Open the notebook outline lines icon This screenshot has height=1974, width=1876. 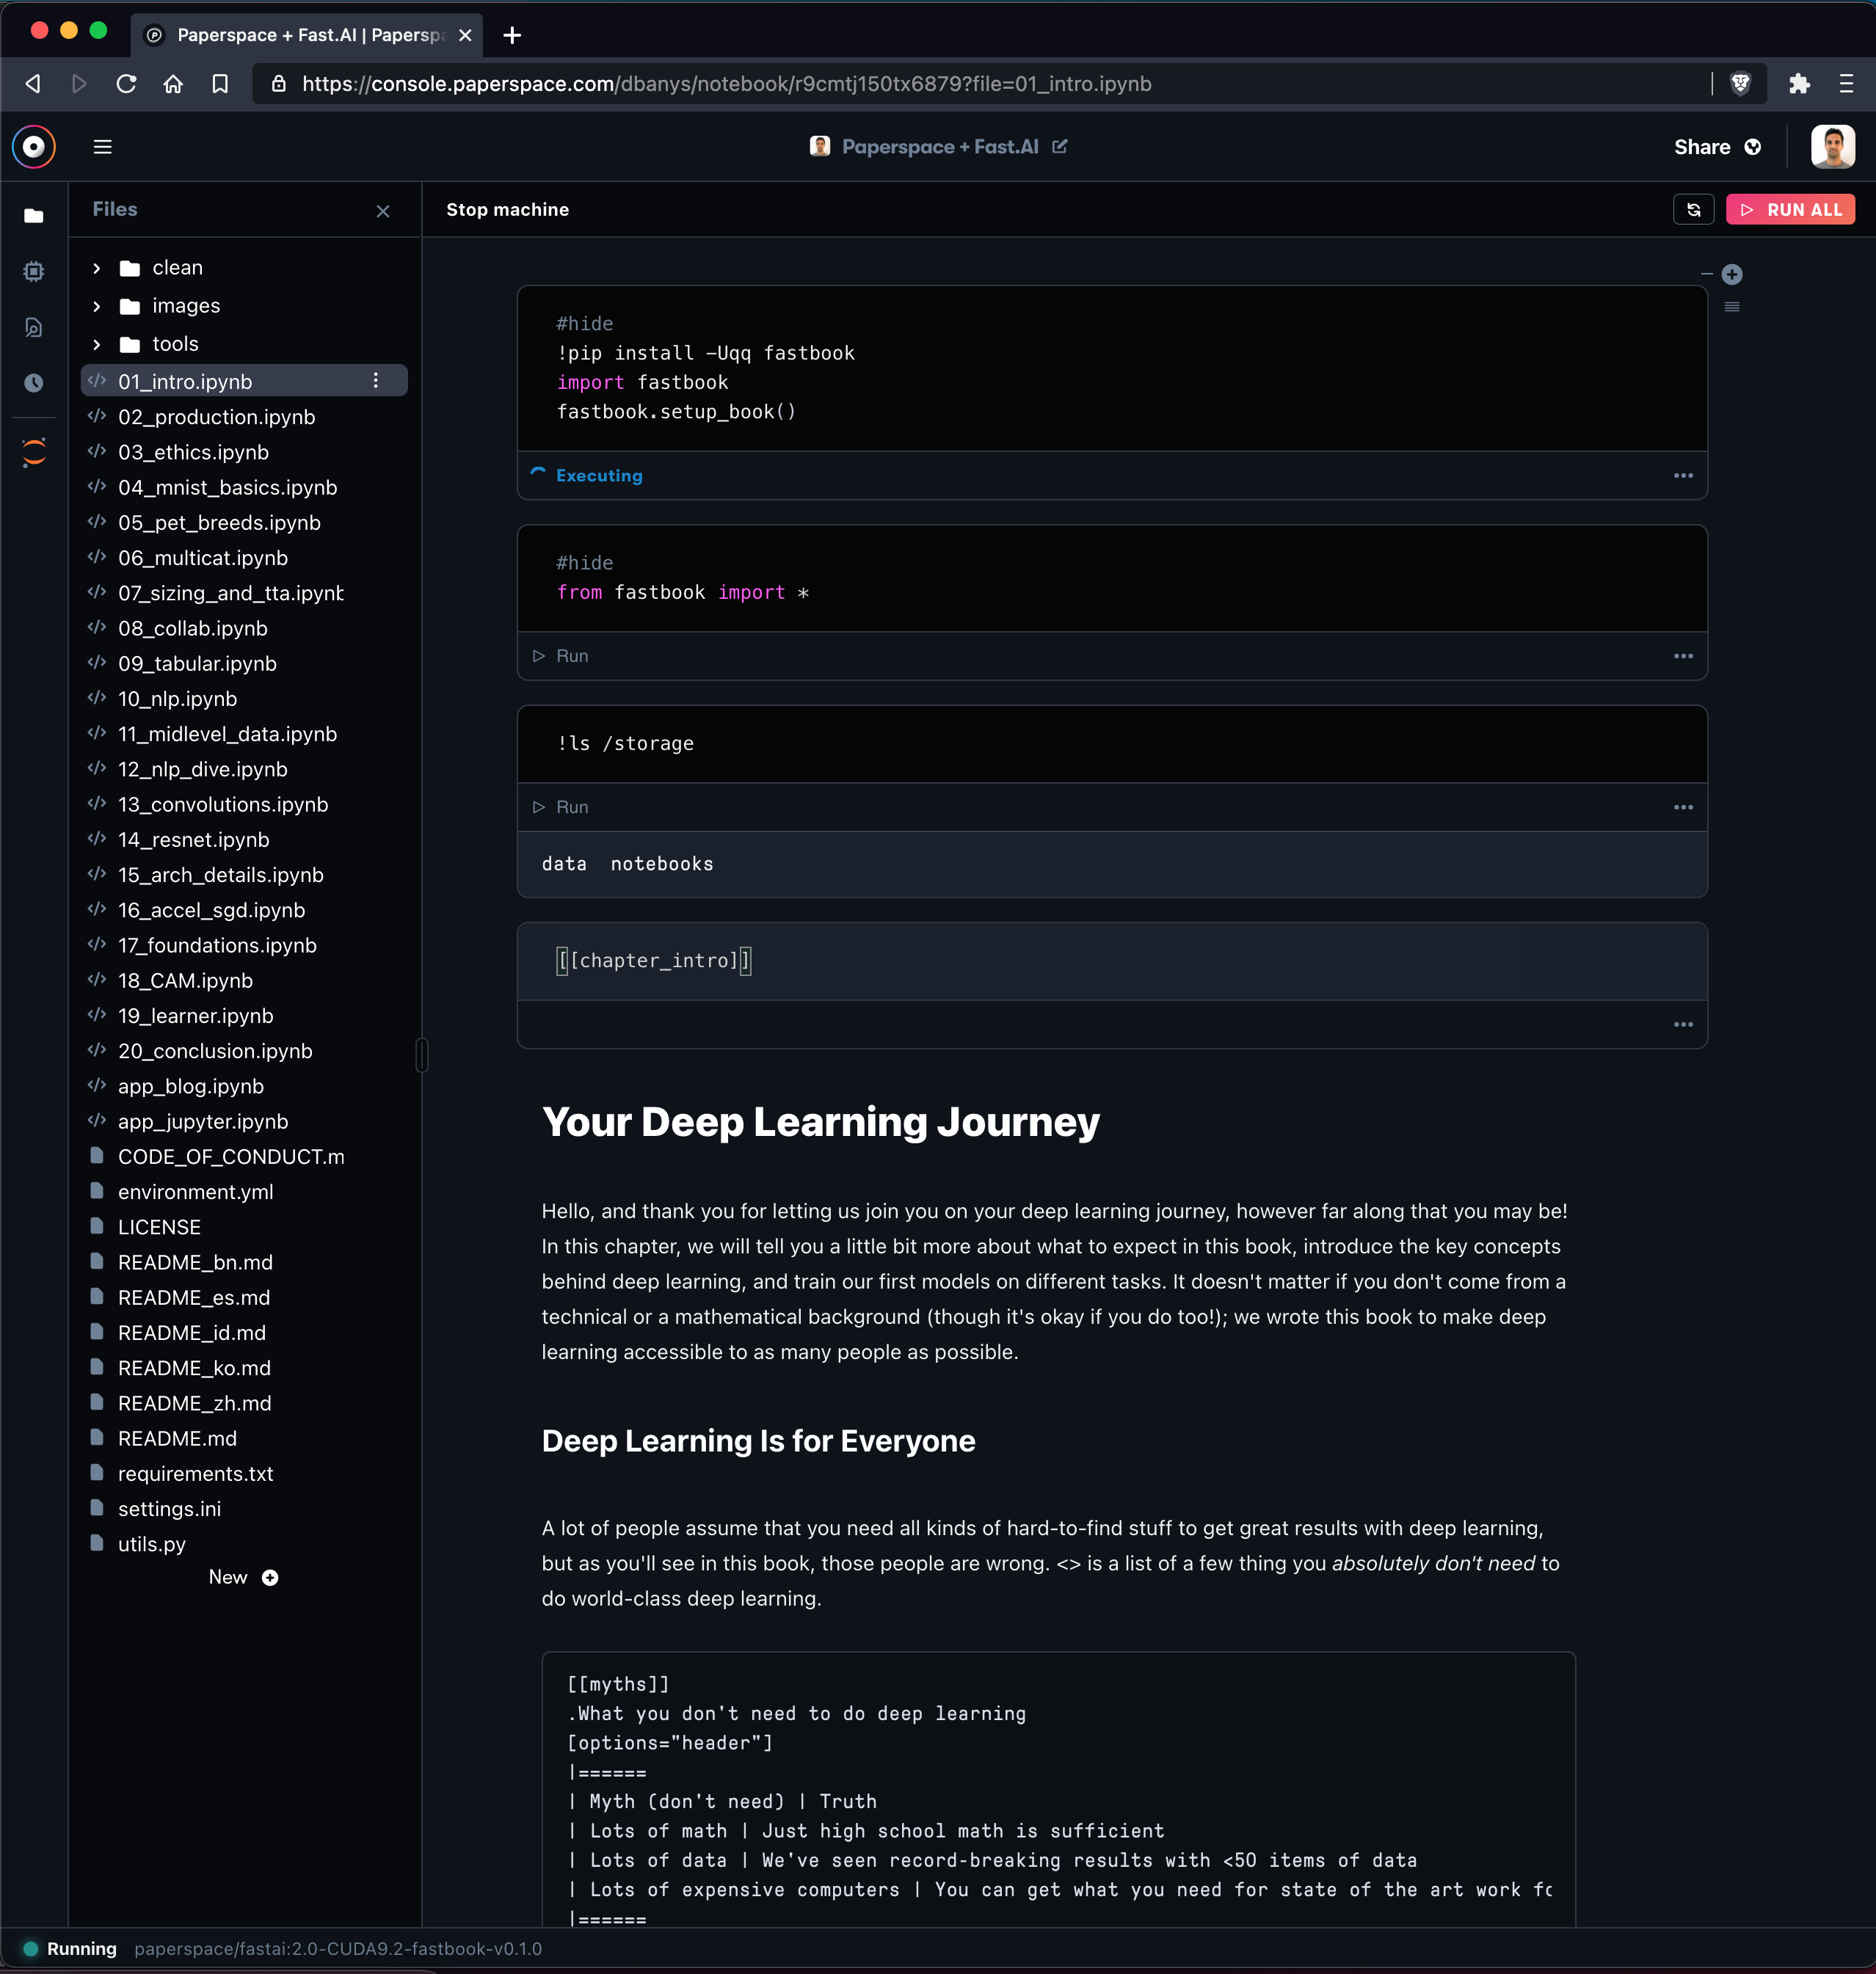pos(1732,307)
